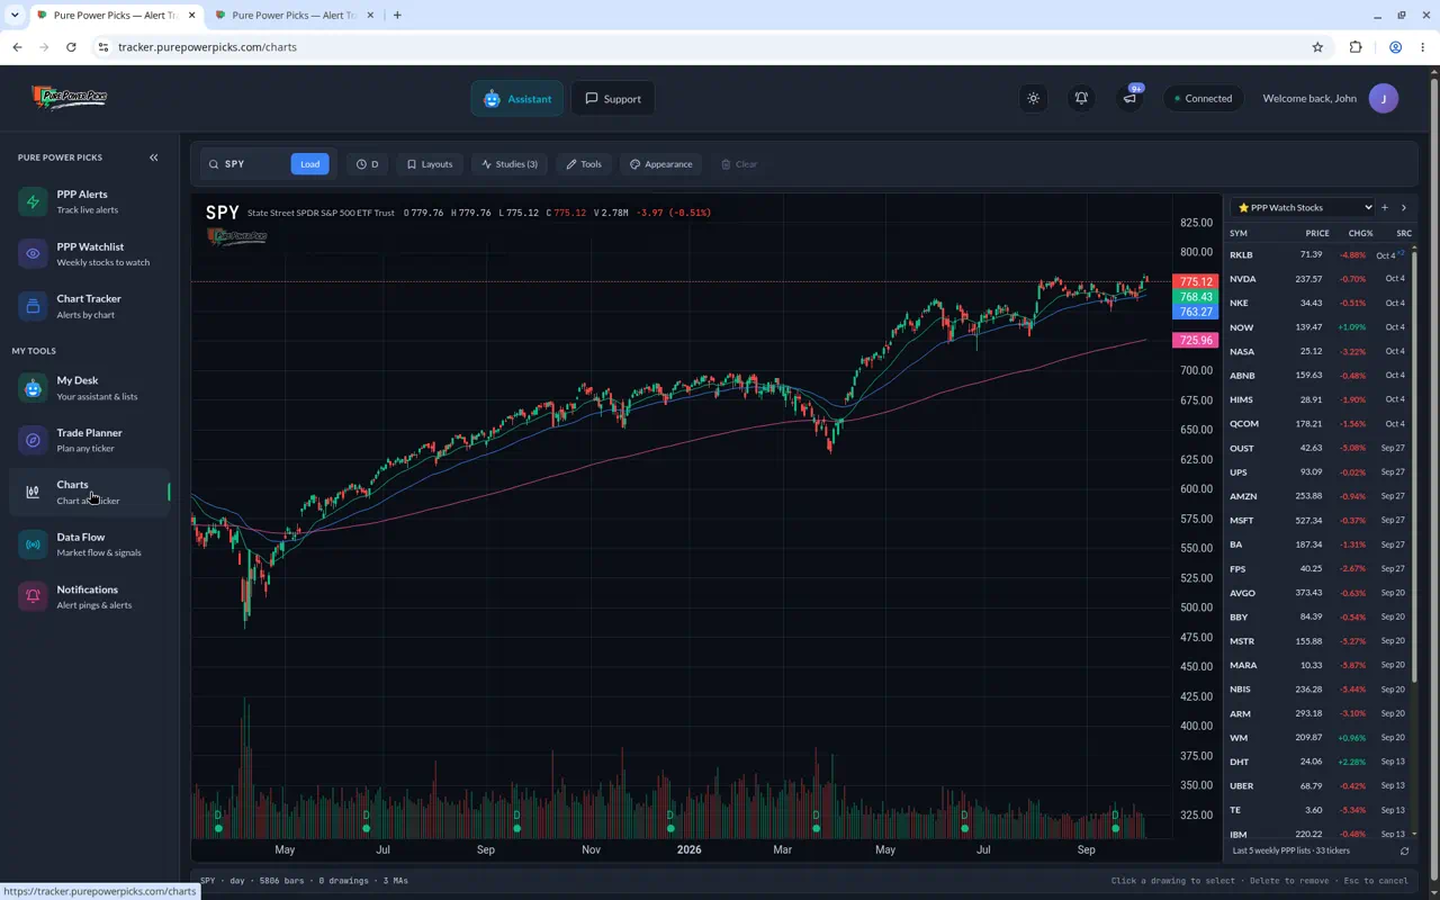Screen dimensions: 1440x900
Task: Open Data Flow signal icon
Action: coord(33,544)
